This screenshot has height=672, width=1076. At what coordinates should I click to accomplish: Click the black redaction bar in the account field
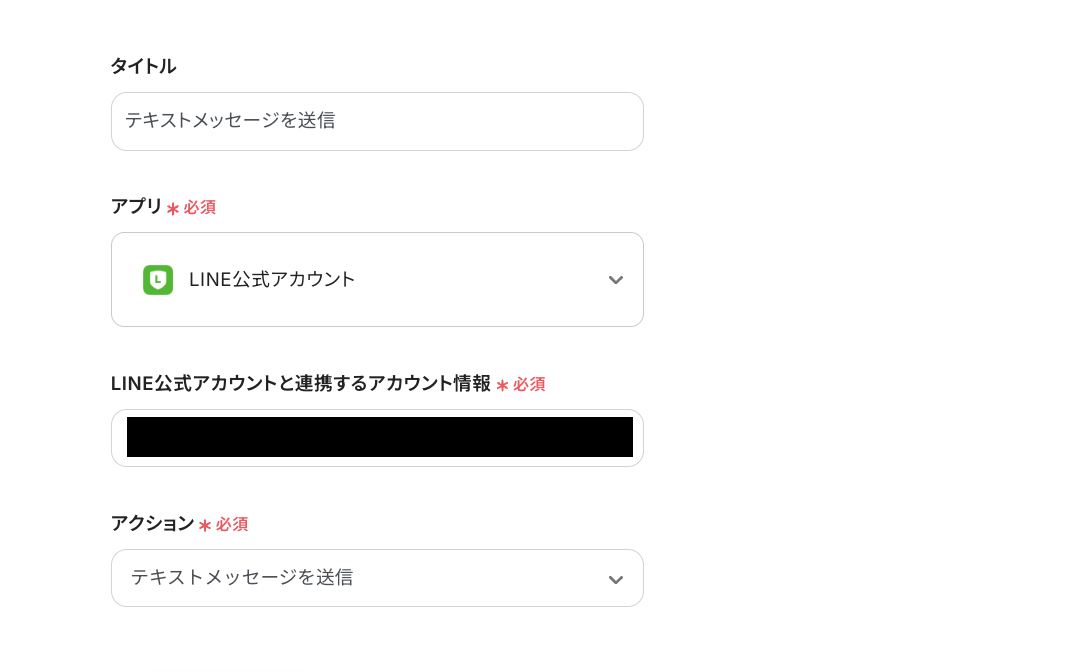click(x=377, y=437)
